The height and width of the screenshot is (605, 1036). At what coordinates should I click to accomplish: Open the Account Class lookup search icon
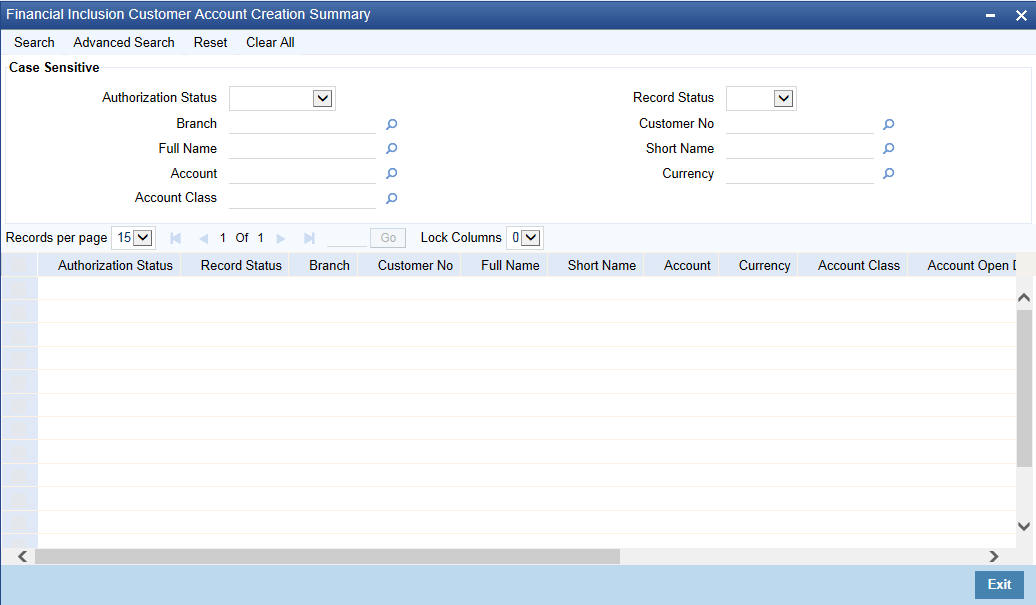pyautogui.click(x=391, y=198)
